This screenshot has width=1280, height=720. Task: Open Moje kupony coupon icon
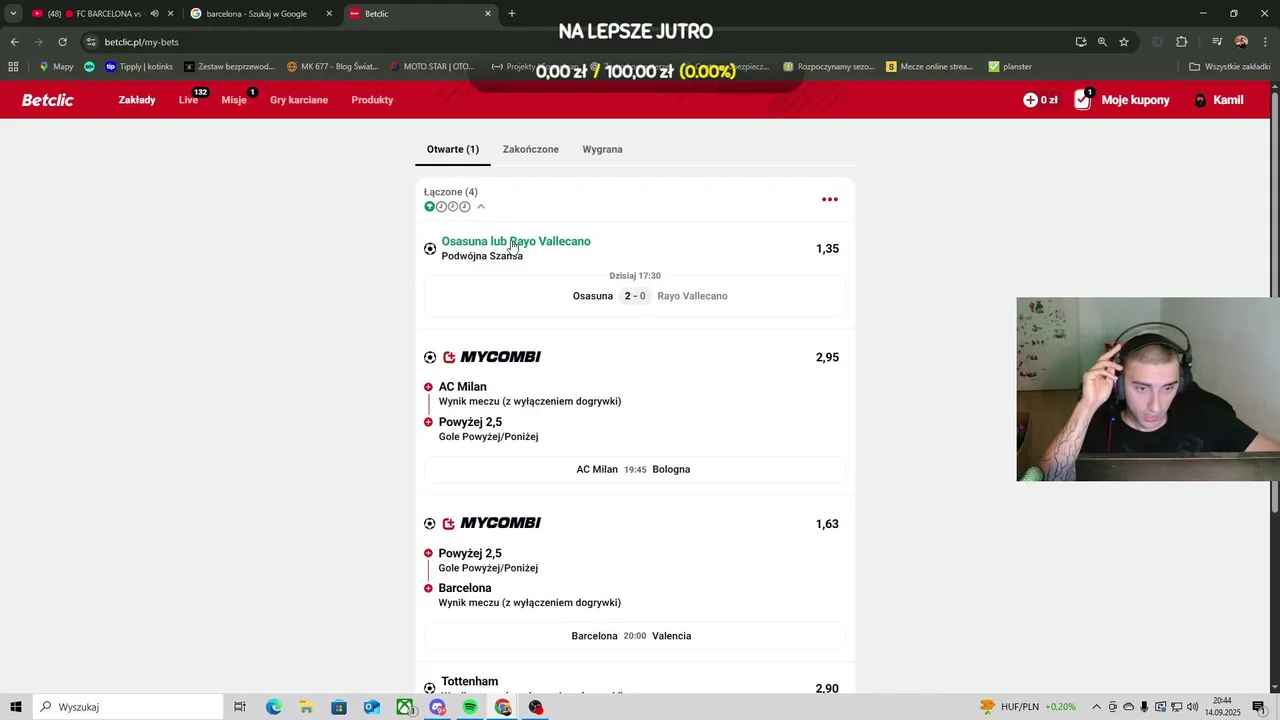(x=1083, y=100)
